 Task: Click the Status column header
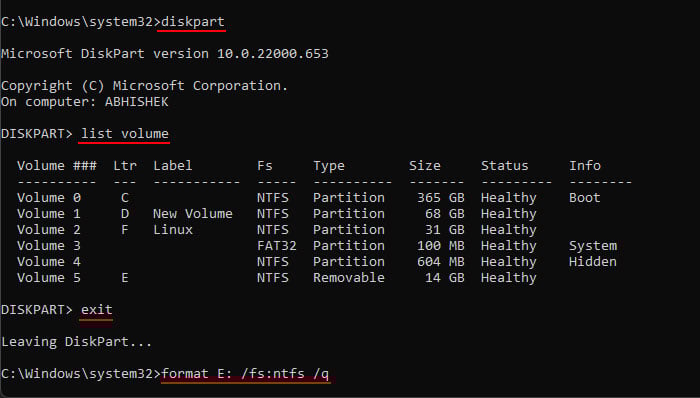[504, 166]
